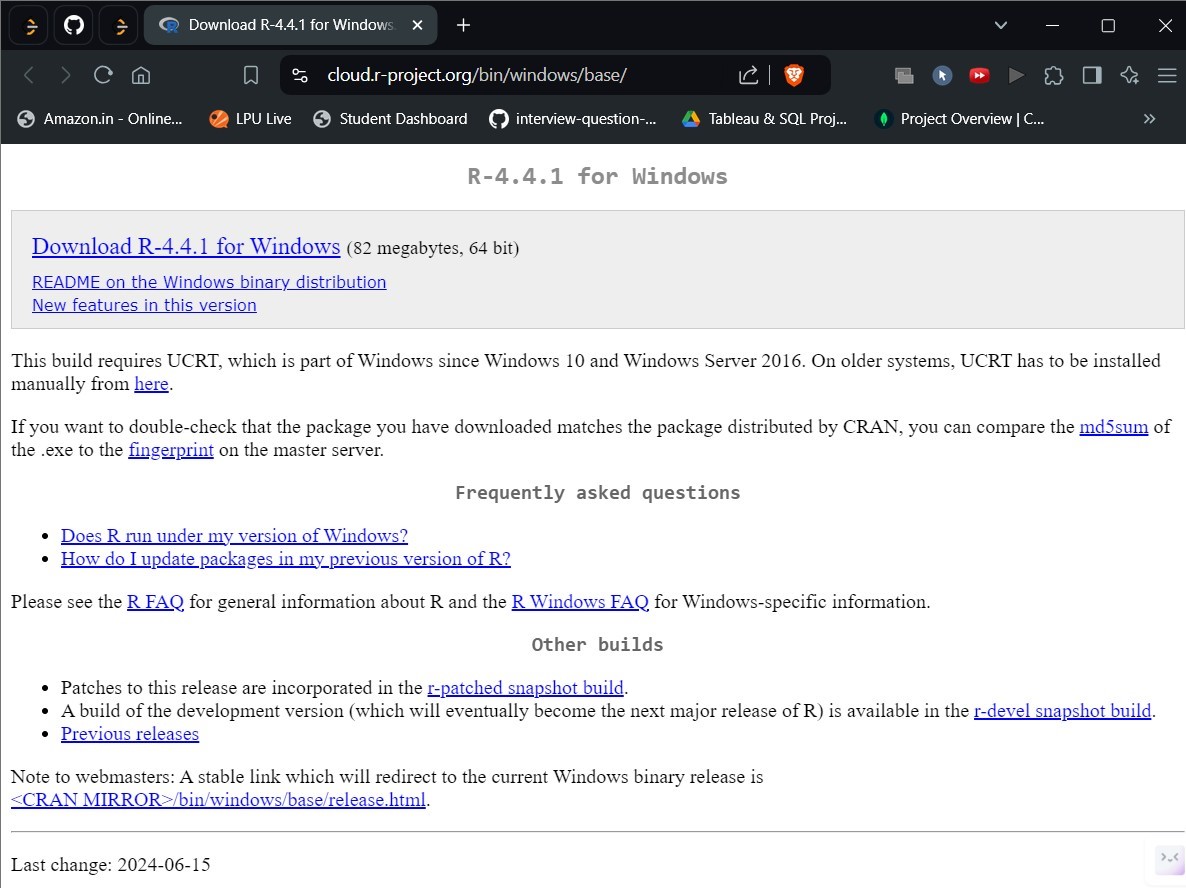
Task: View site information icon in address bar
Action: tap(300, 75)
